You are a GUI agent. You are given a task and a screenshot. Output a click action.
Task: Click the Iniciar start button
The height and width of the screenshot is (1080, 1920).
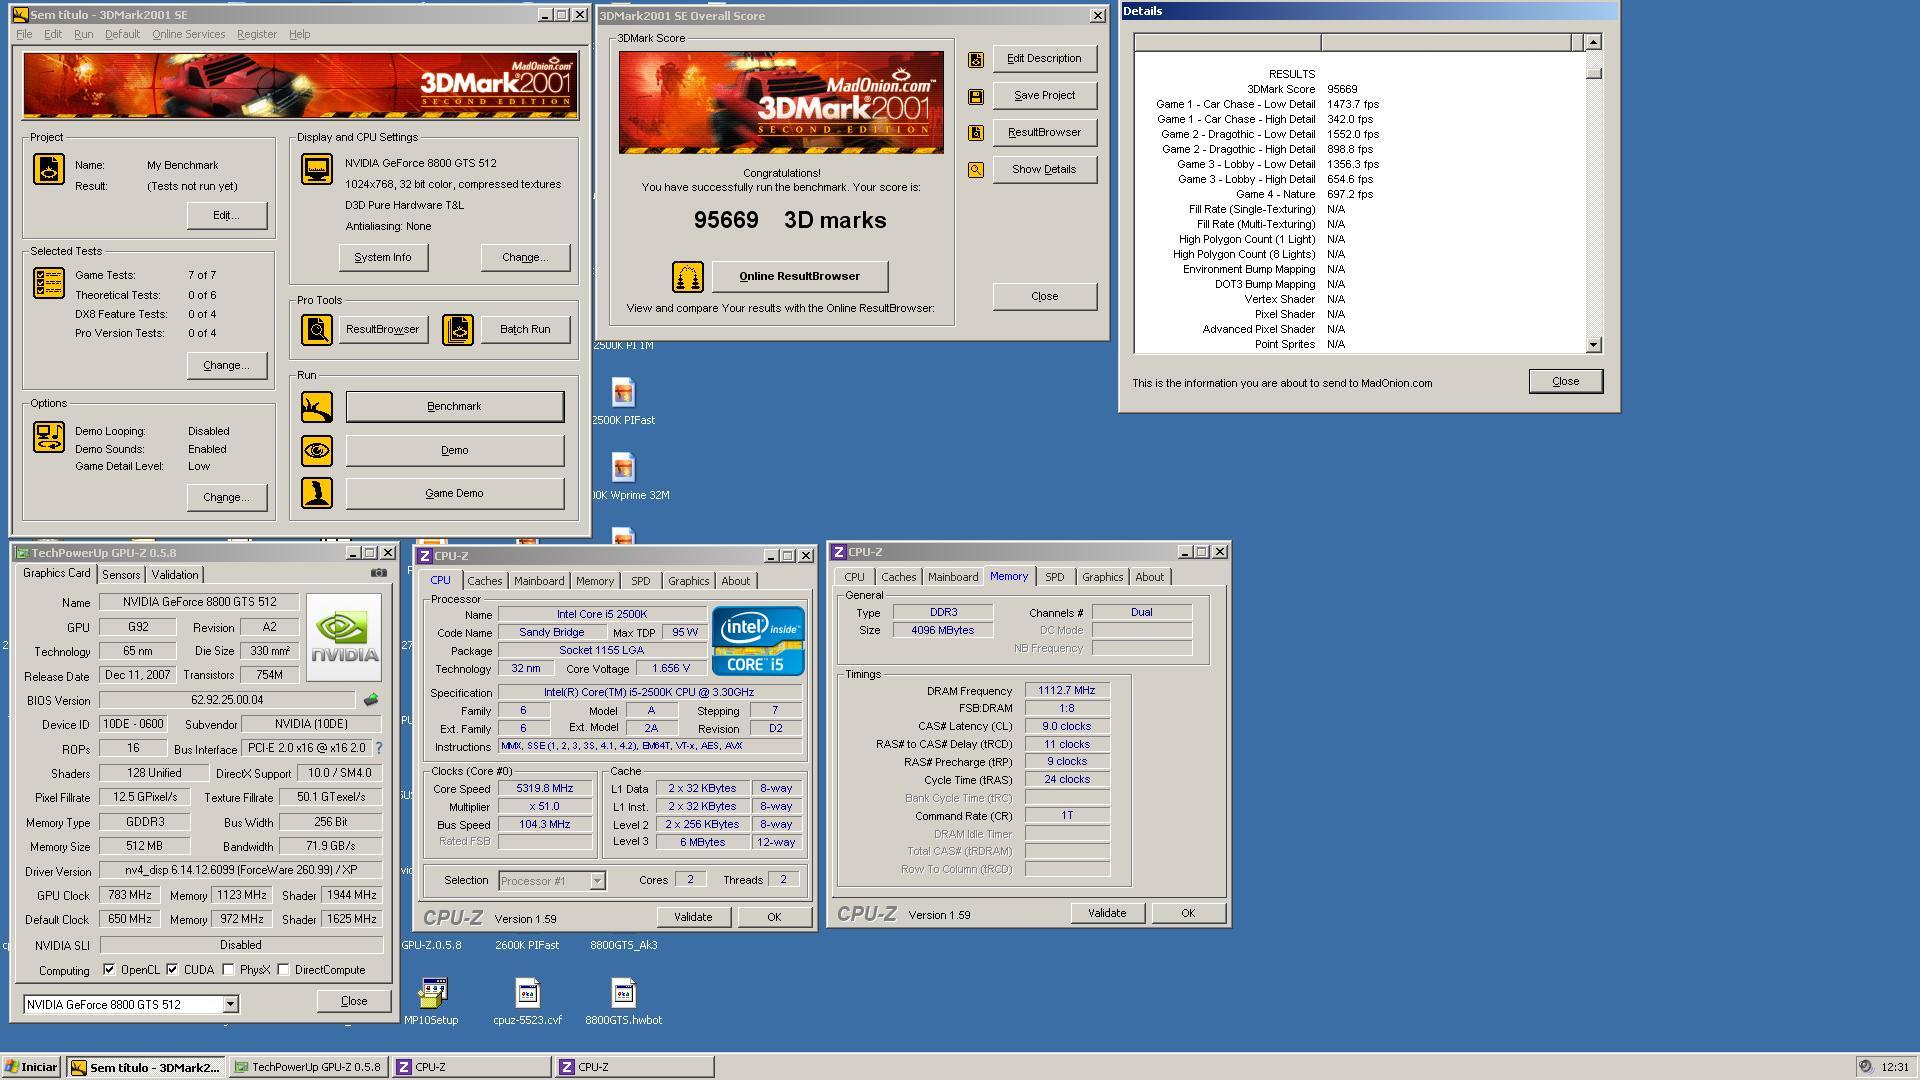pos(31,1067)
